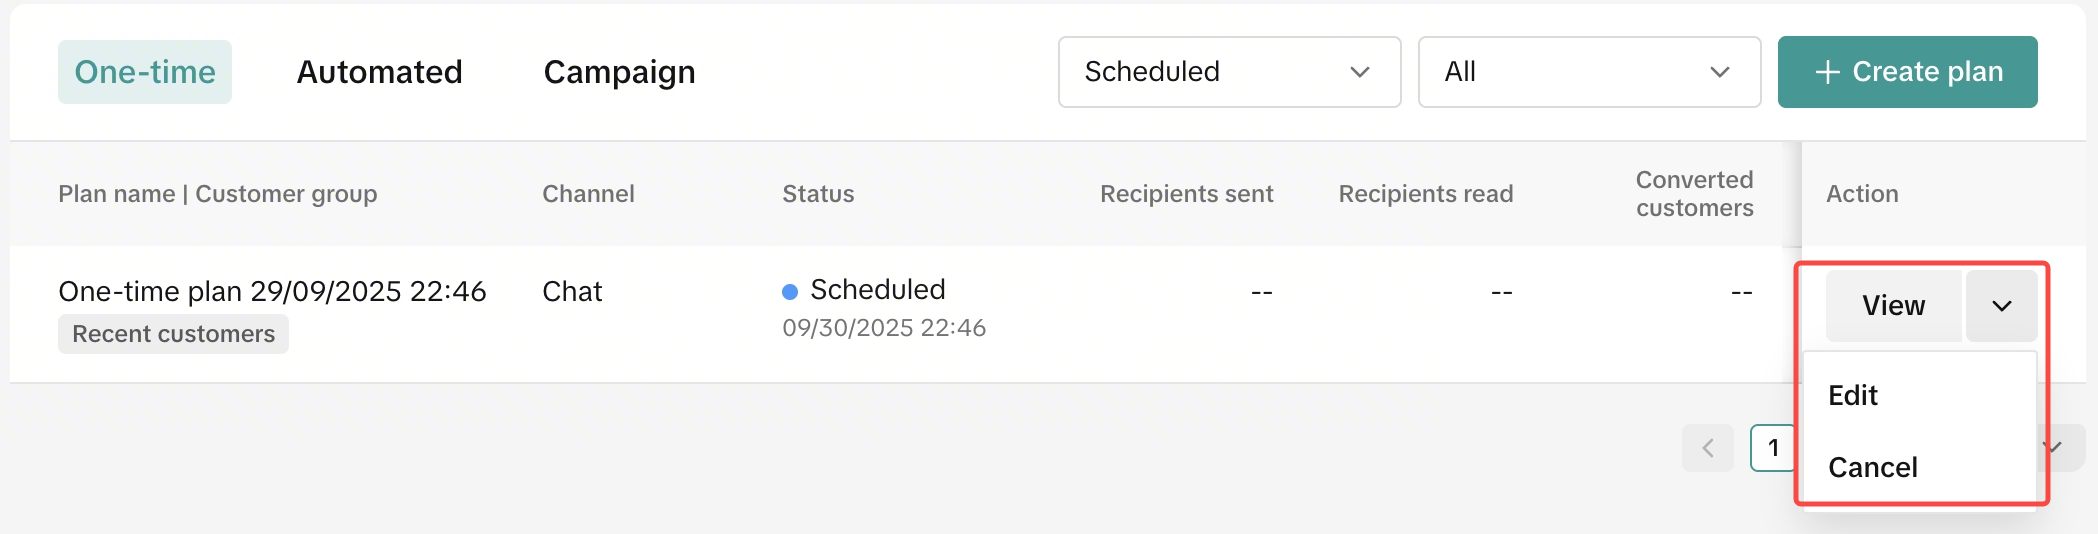
Task: Switch to the One-time tab
Action: pyautogui.click(x=145, y=72)
